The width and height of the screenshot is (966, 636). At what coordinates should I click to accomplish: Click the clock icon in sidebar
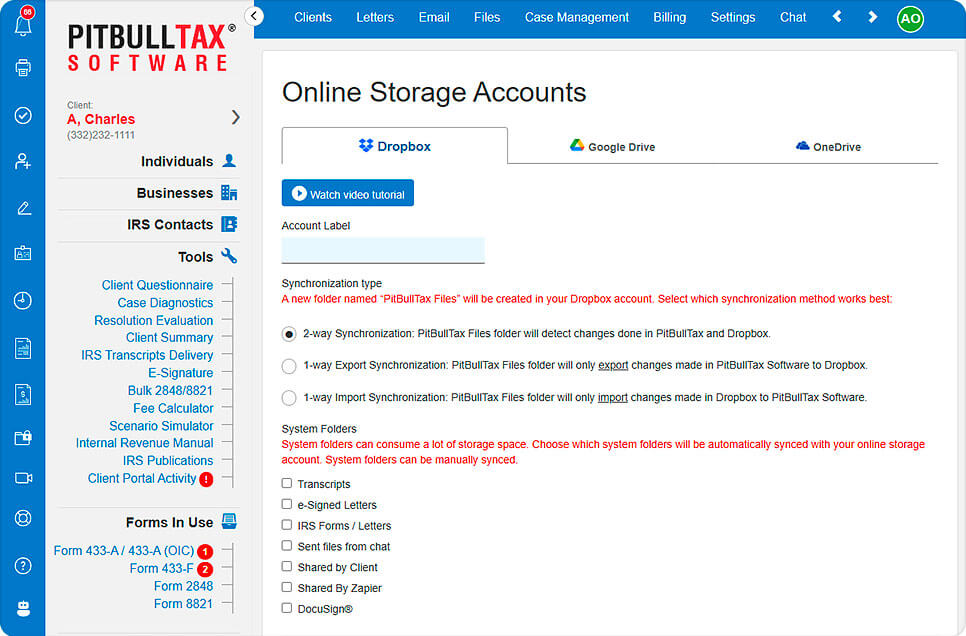tap(23, 300)
